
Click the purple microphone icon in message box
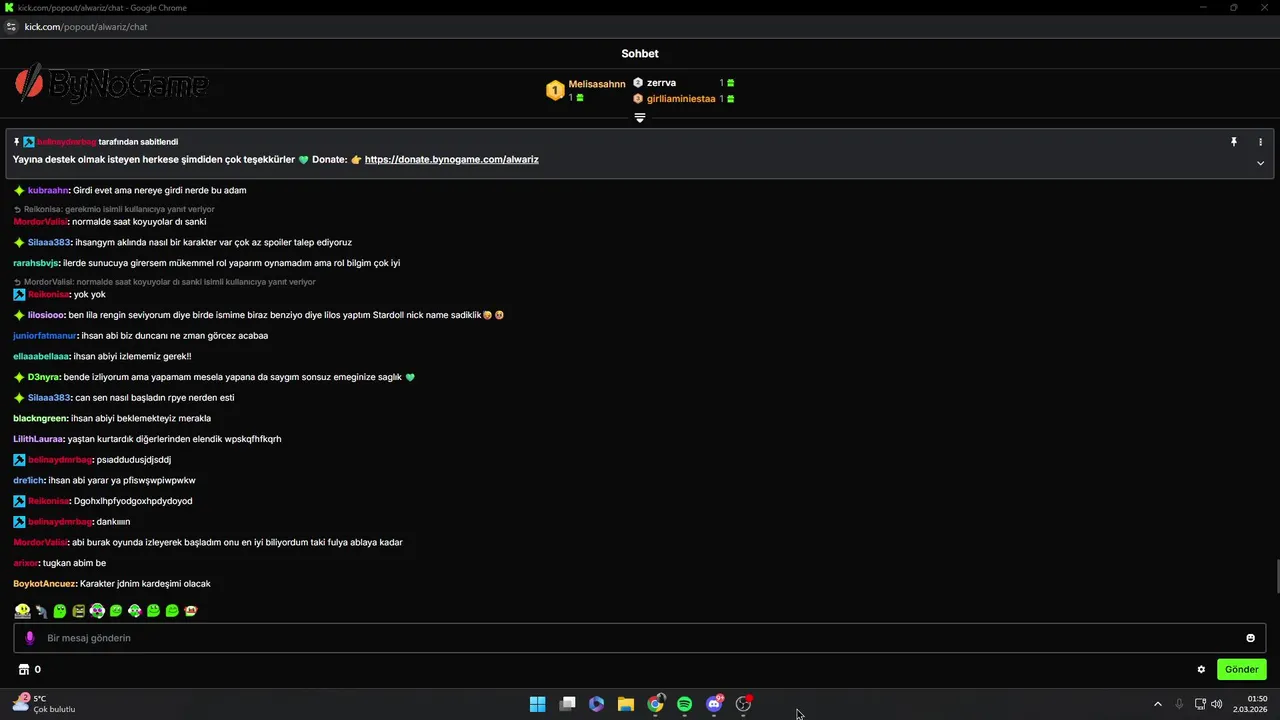pyautogui.click(x=30, y=638)
